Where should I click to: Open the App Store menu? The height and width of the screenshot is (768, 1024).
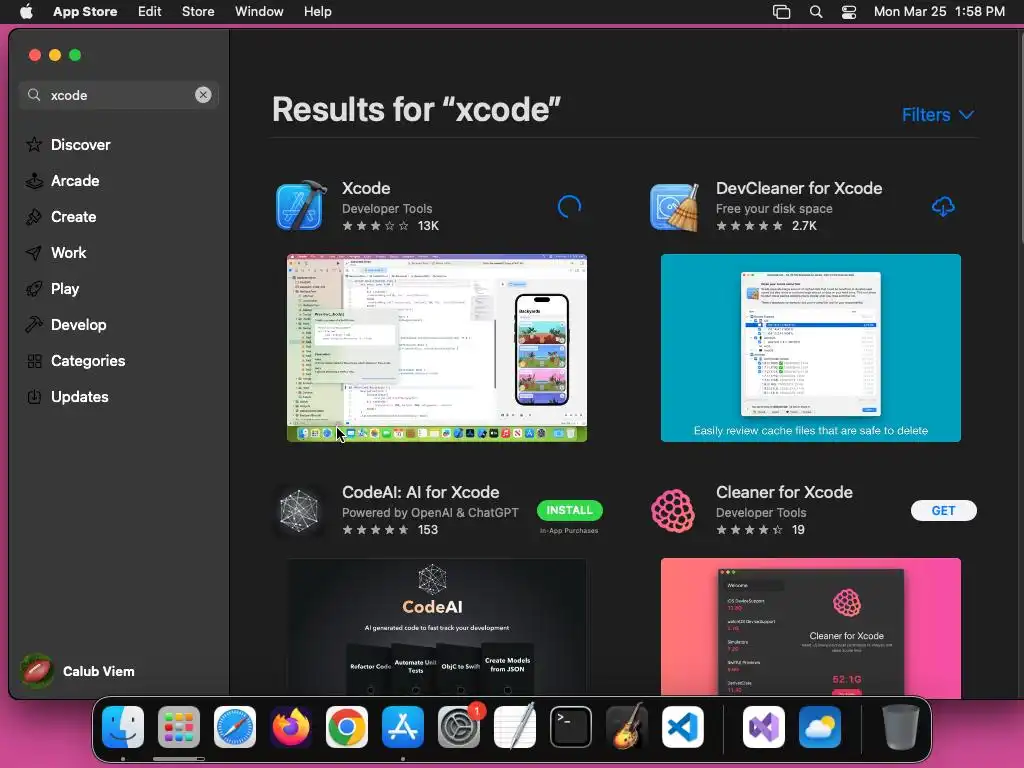[85, 11]
